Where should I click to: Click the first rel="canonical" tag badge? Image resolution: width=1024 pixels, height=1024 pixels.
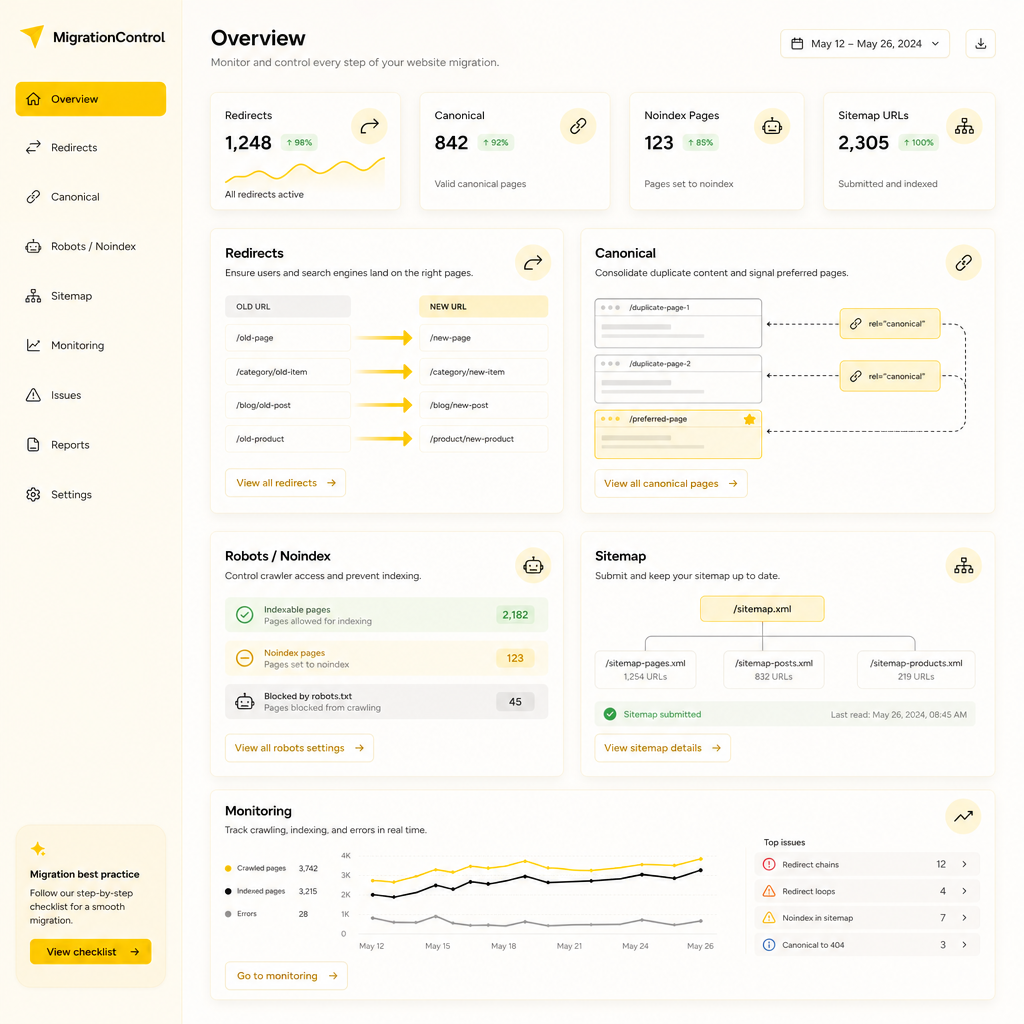pyautogui.click(x=889, y=323)
